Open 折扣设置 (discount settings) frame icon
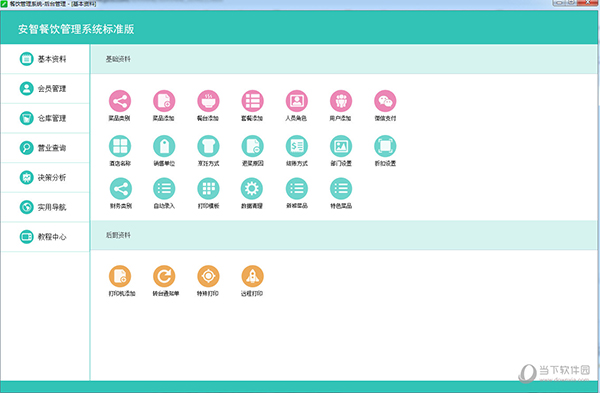600x393 pixels. (x=385, y=146)
